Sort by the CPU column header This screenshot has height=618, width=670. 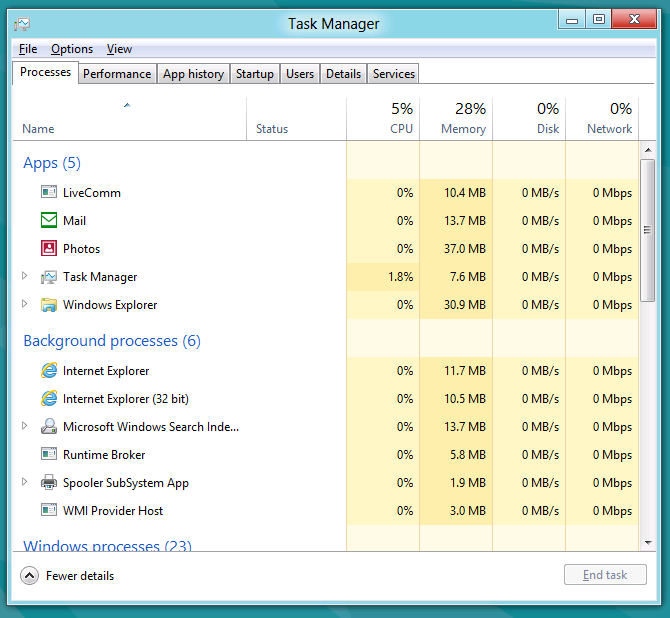(x=383, y=118)
